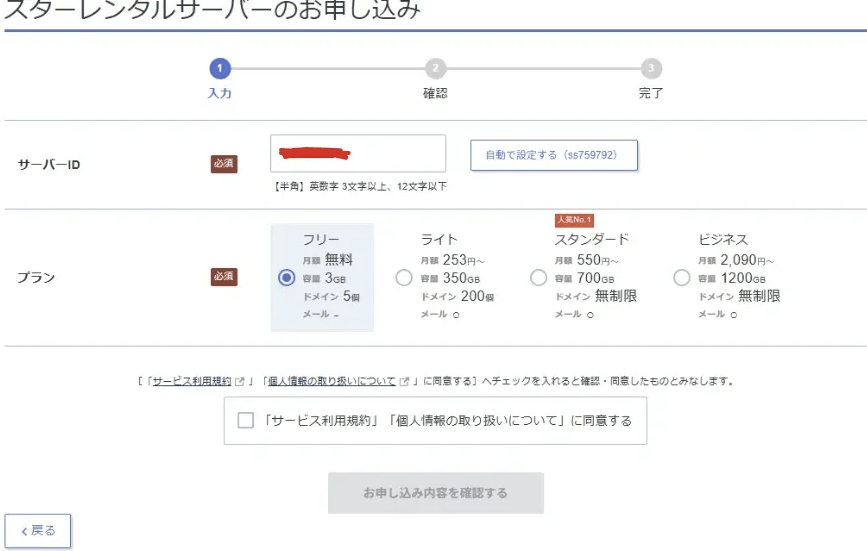Focus the サーバーID text input field
Image resolution: width=867 pixels, height=551 pixels.
[x=358, y=154]
